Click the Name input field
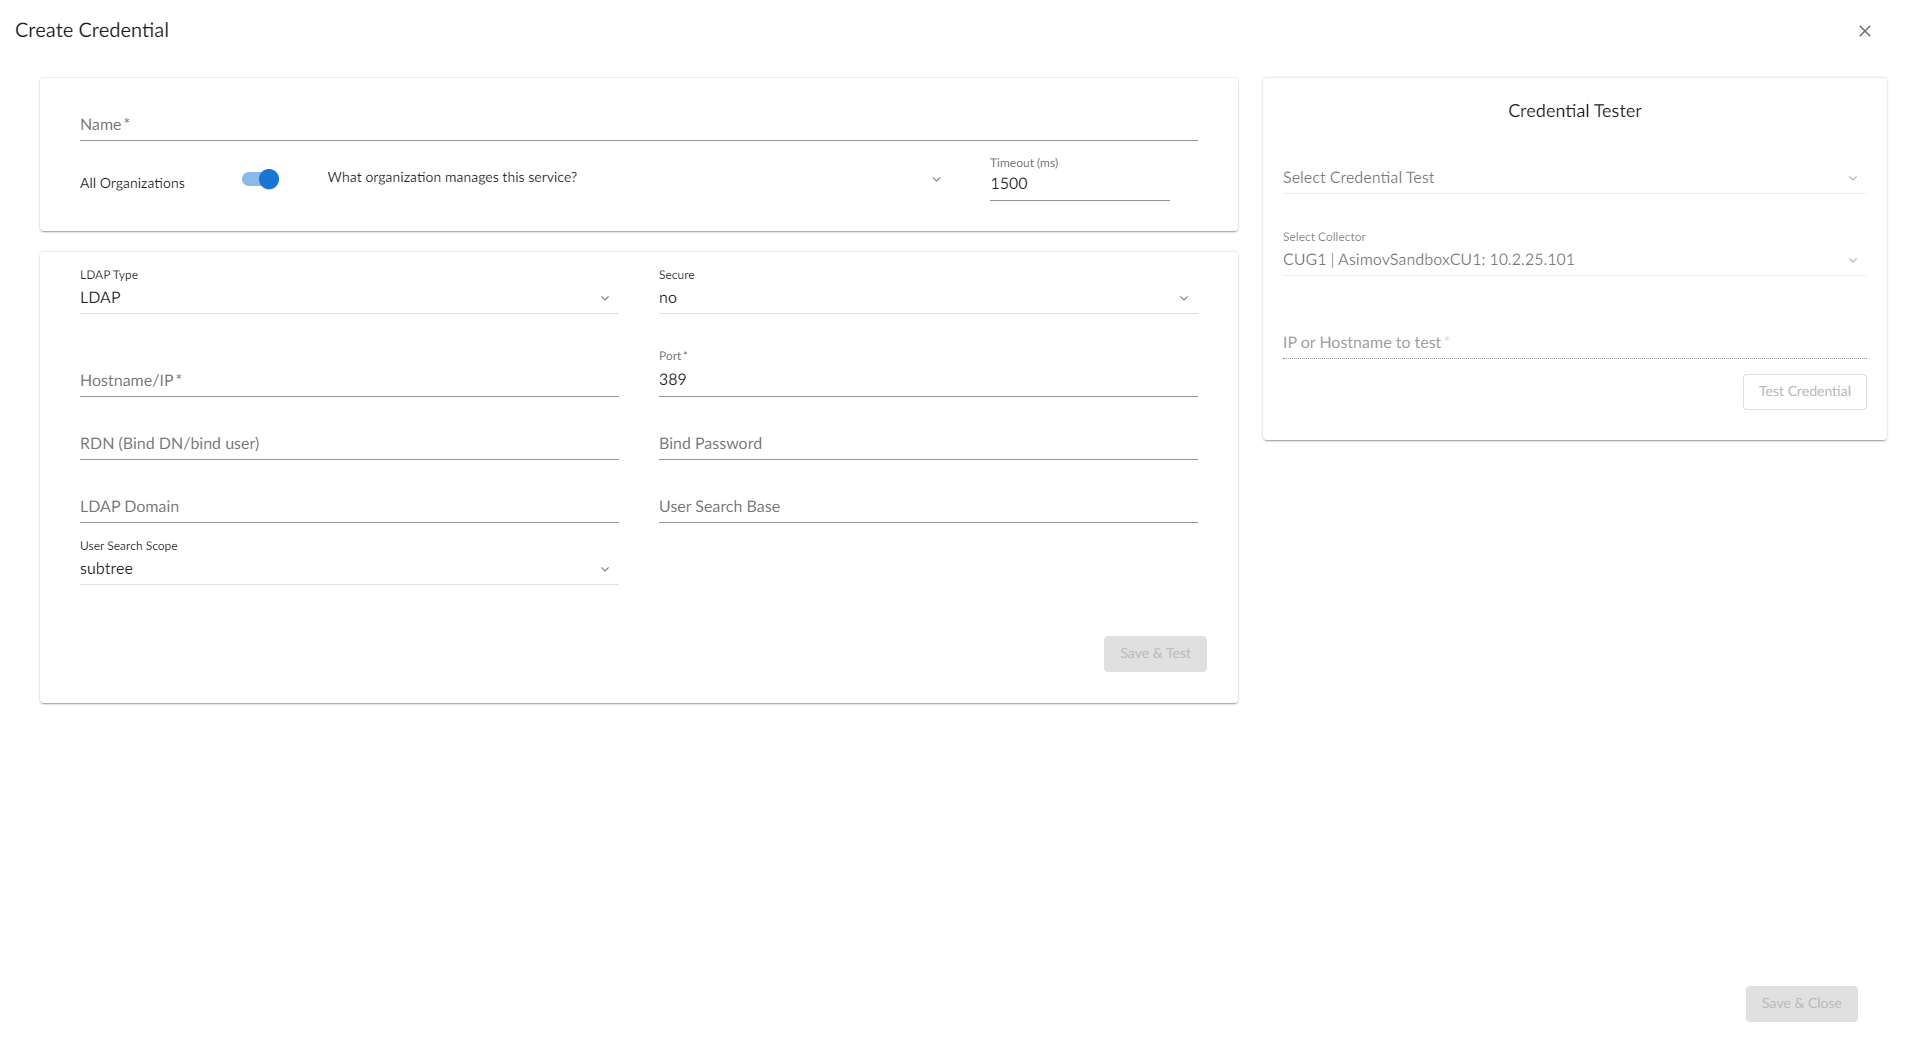This screenshot has height=1041, width=1908. [x=638, y=125]
